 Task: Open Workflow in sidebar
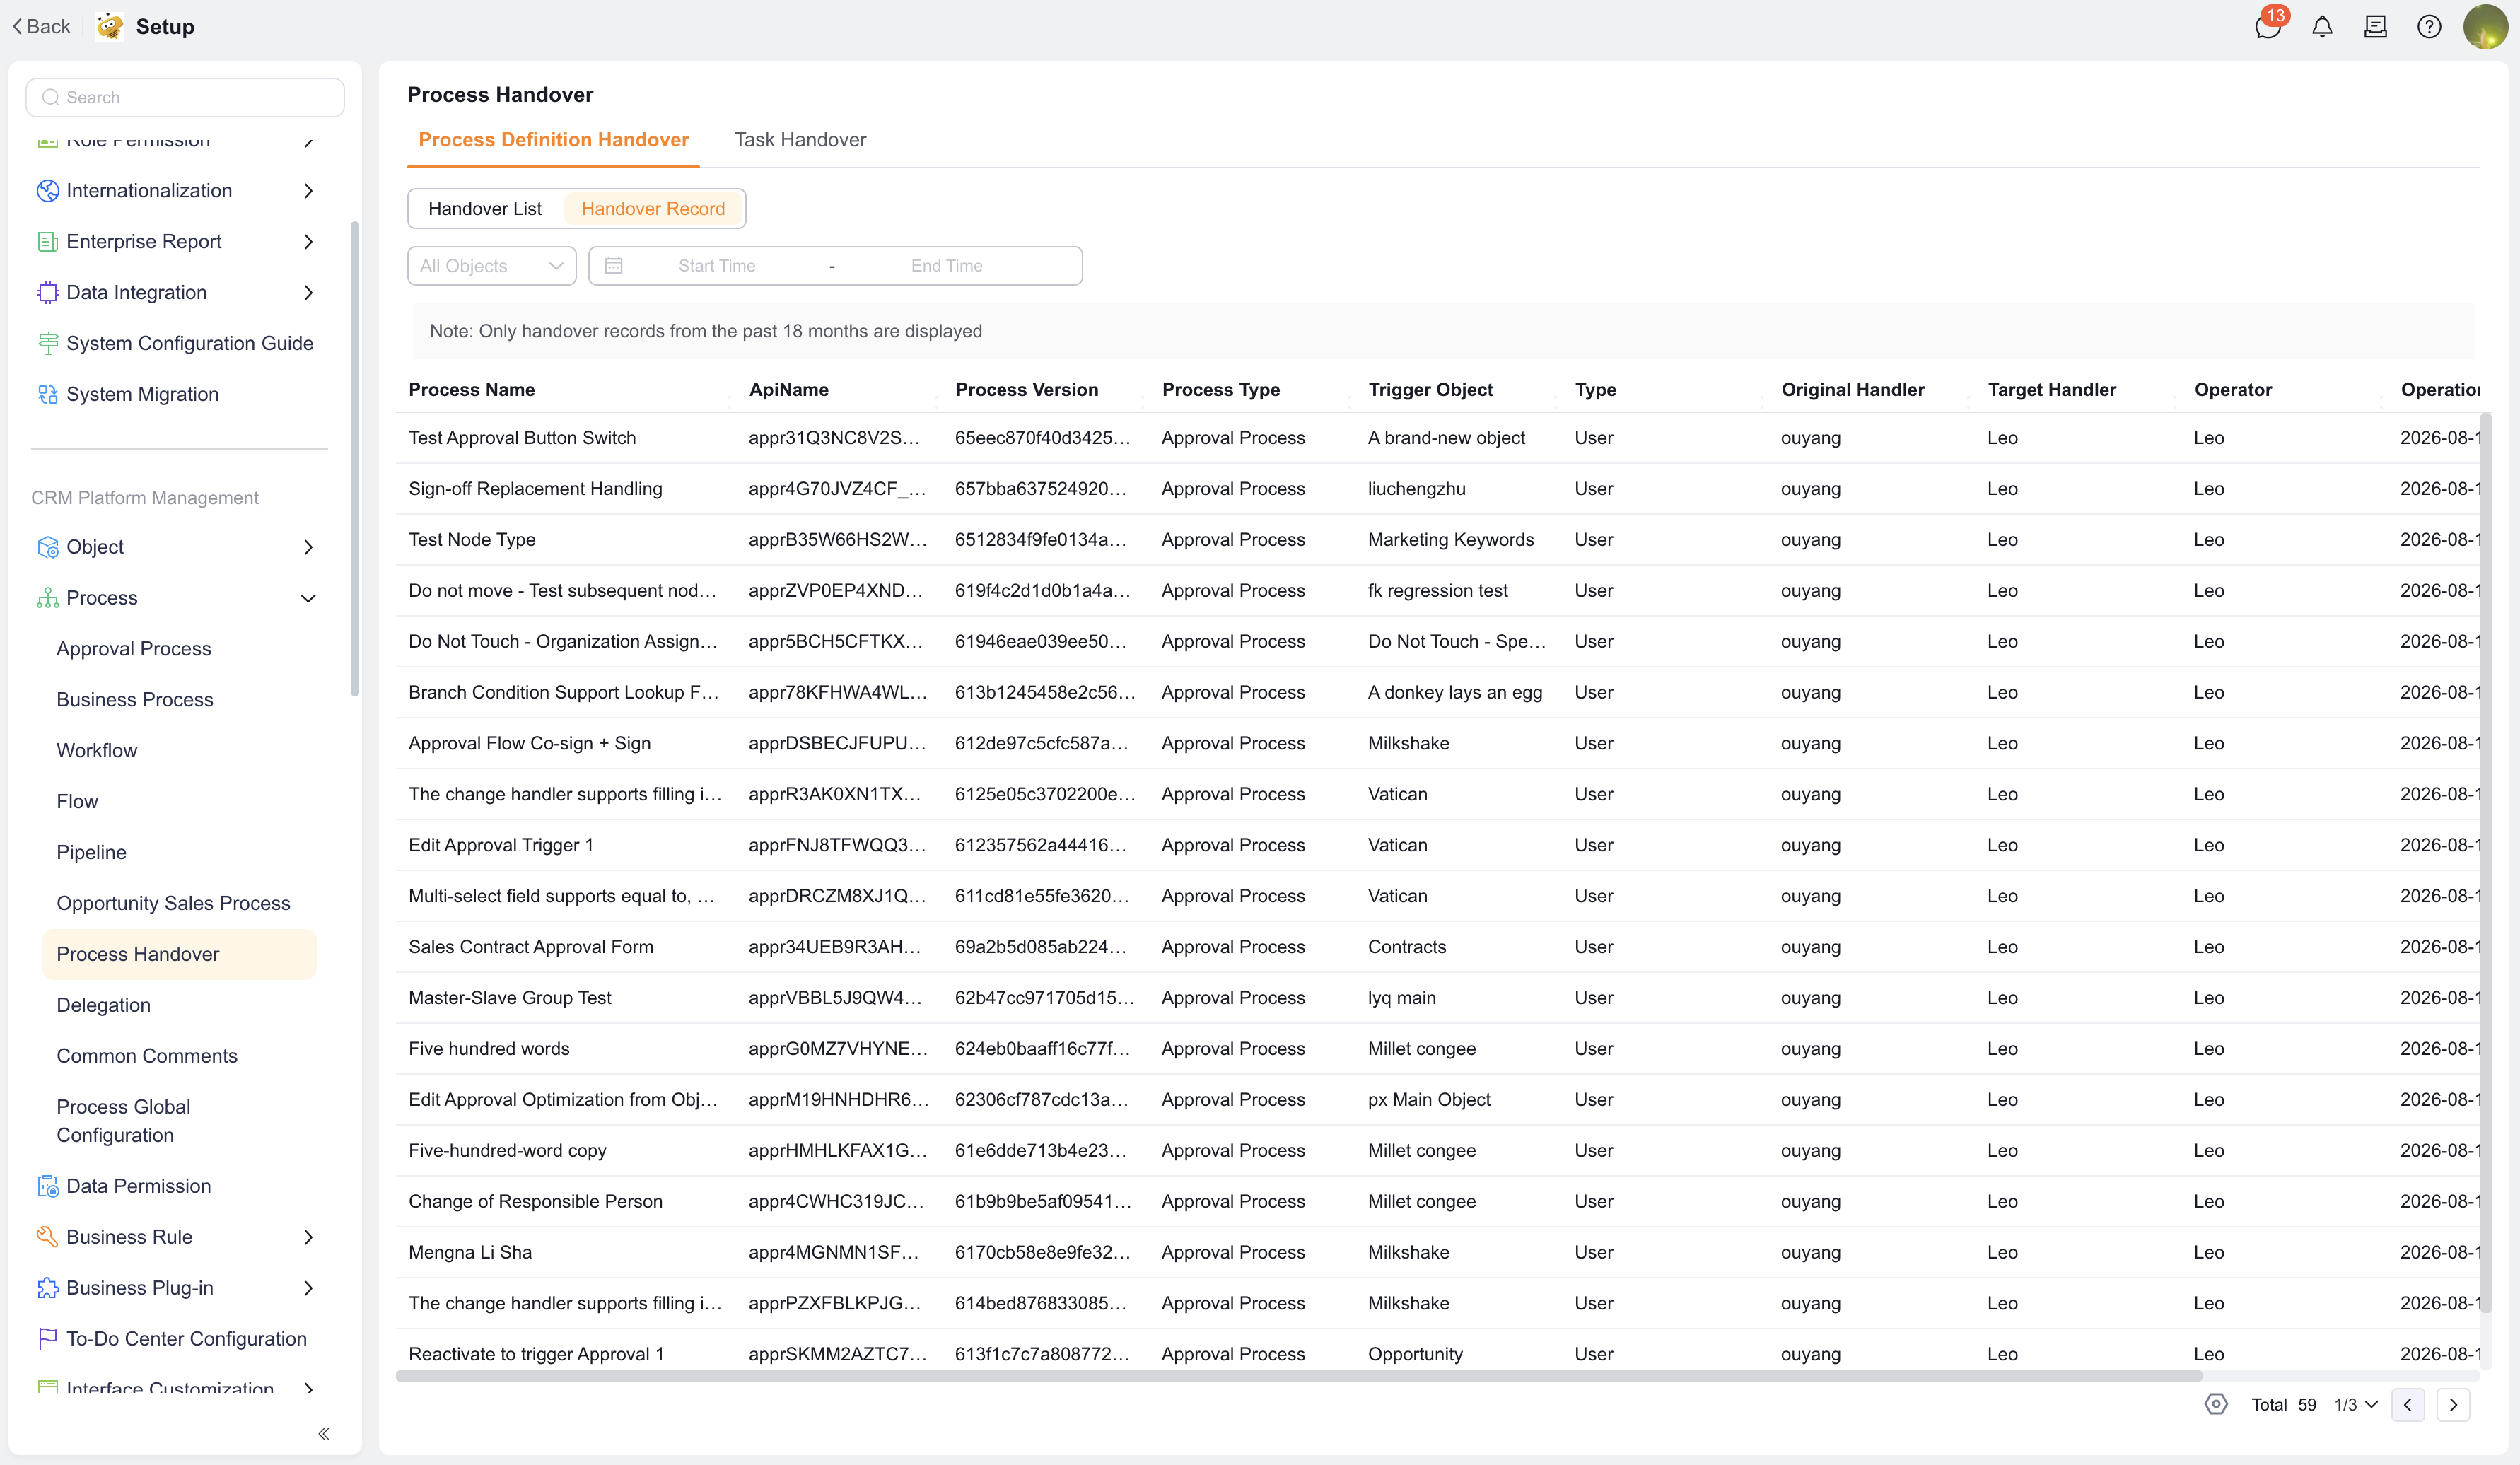(97, 750)
